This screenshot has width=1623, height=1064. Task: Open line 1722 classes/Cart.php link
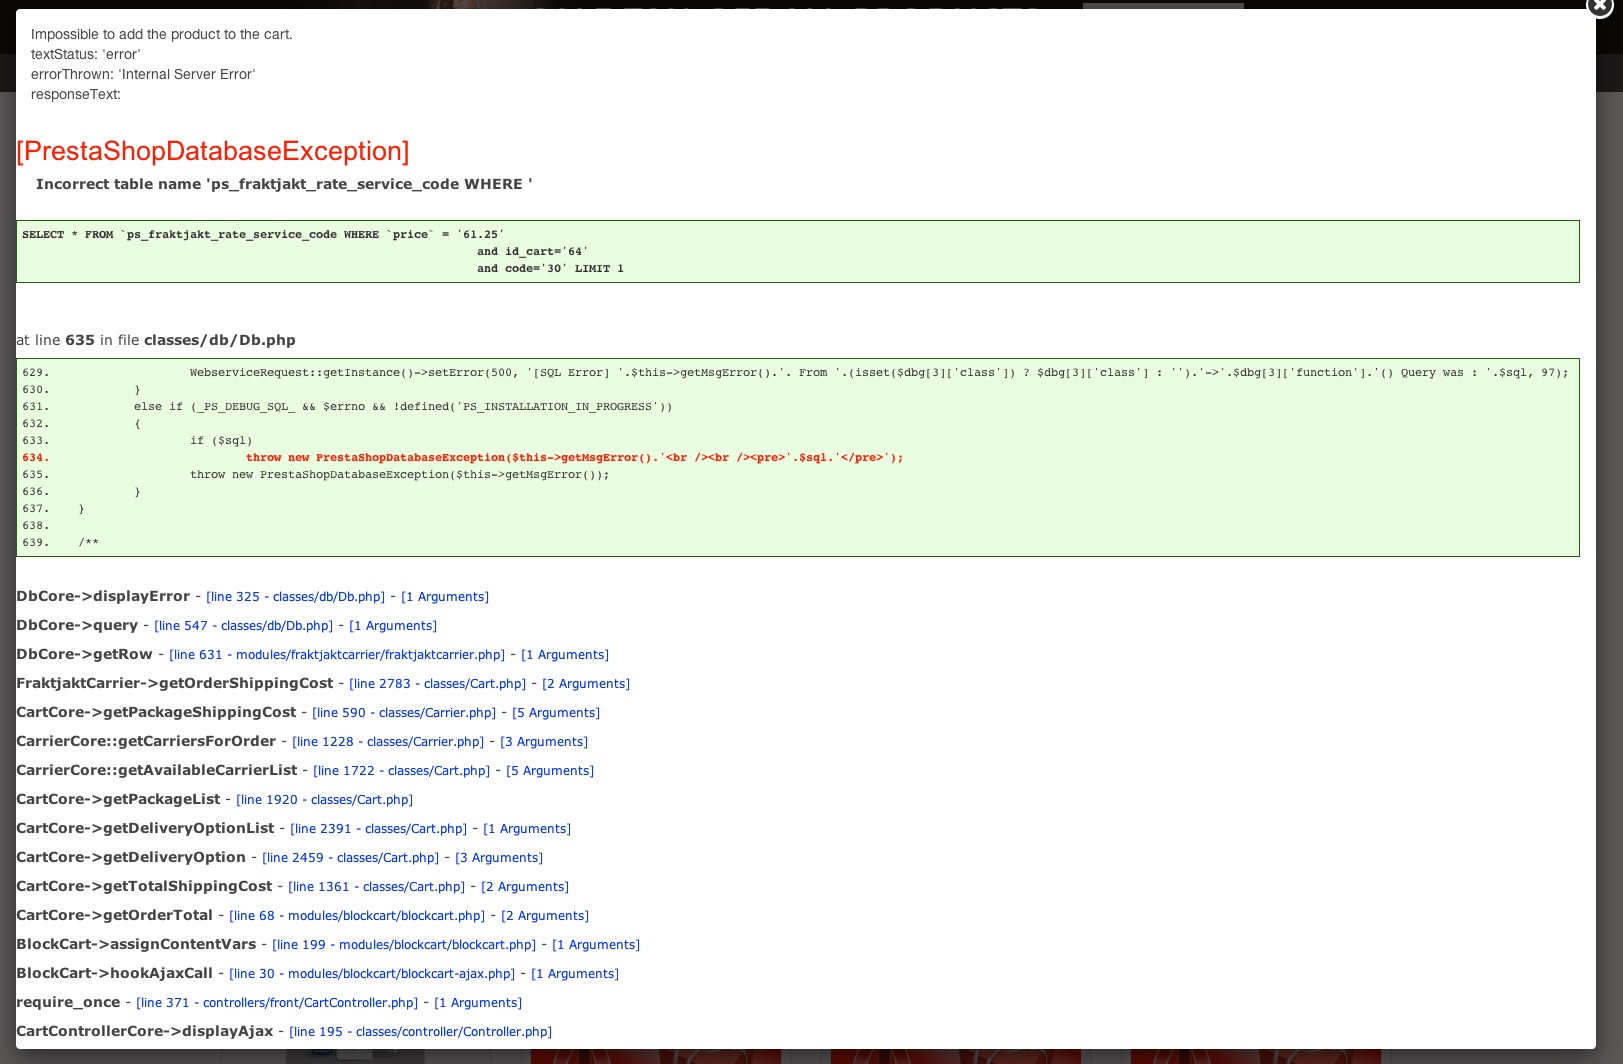click(401, 771)
